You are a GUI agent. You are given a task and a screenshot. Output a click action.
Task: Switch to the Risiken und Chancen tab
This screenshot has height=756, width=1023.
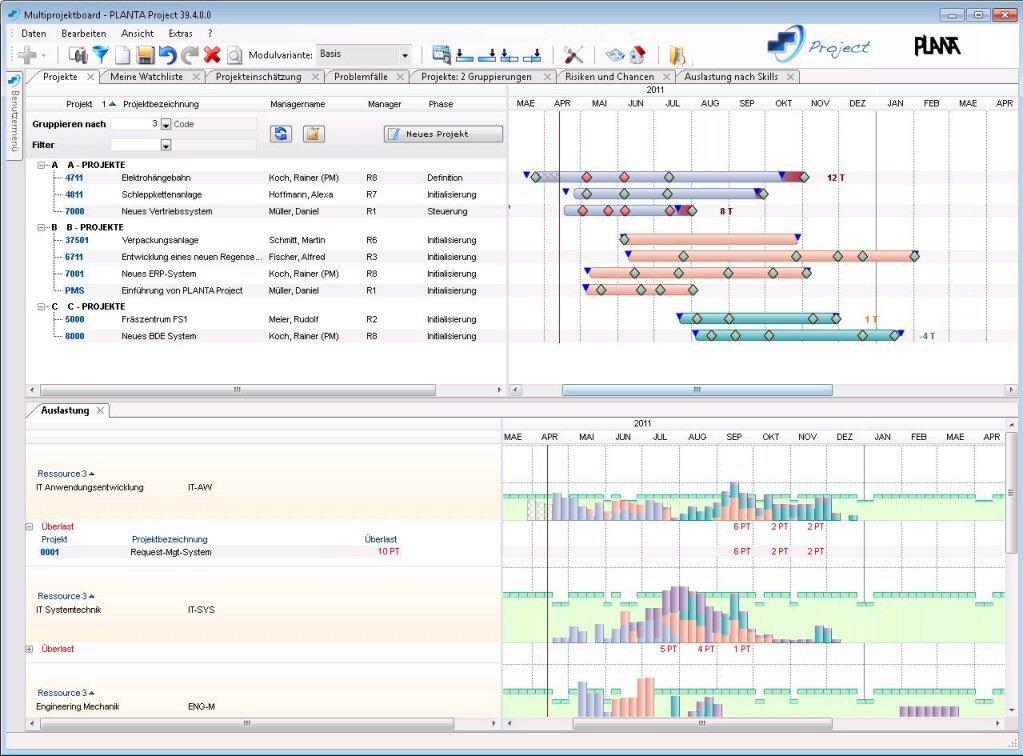click(x=609, y=76)
